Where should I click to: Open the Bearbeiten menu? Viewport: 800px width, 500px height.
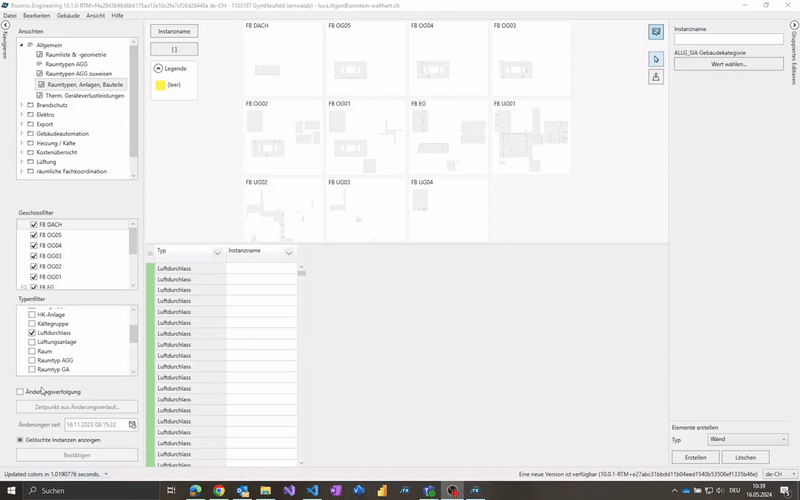tap(37, 16)
